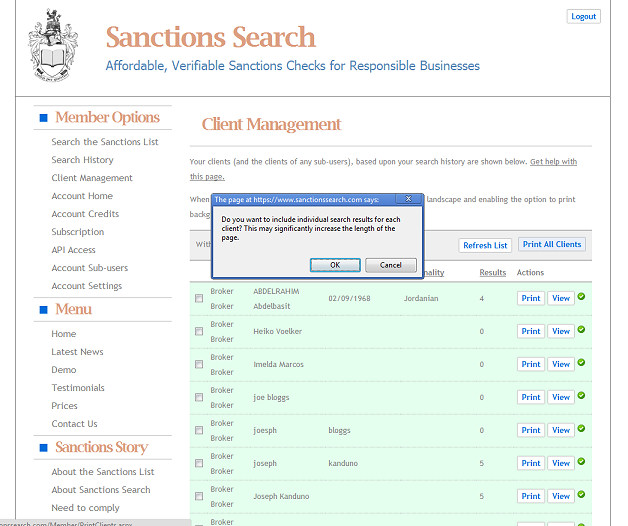Open Search the Sanctions List
Image resolution: width=628 pixels, height=526 pixels.
105,142
